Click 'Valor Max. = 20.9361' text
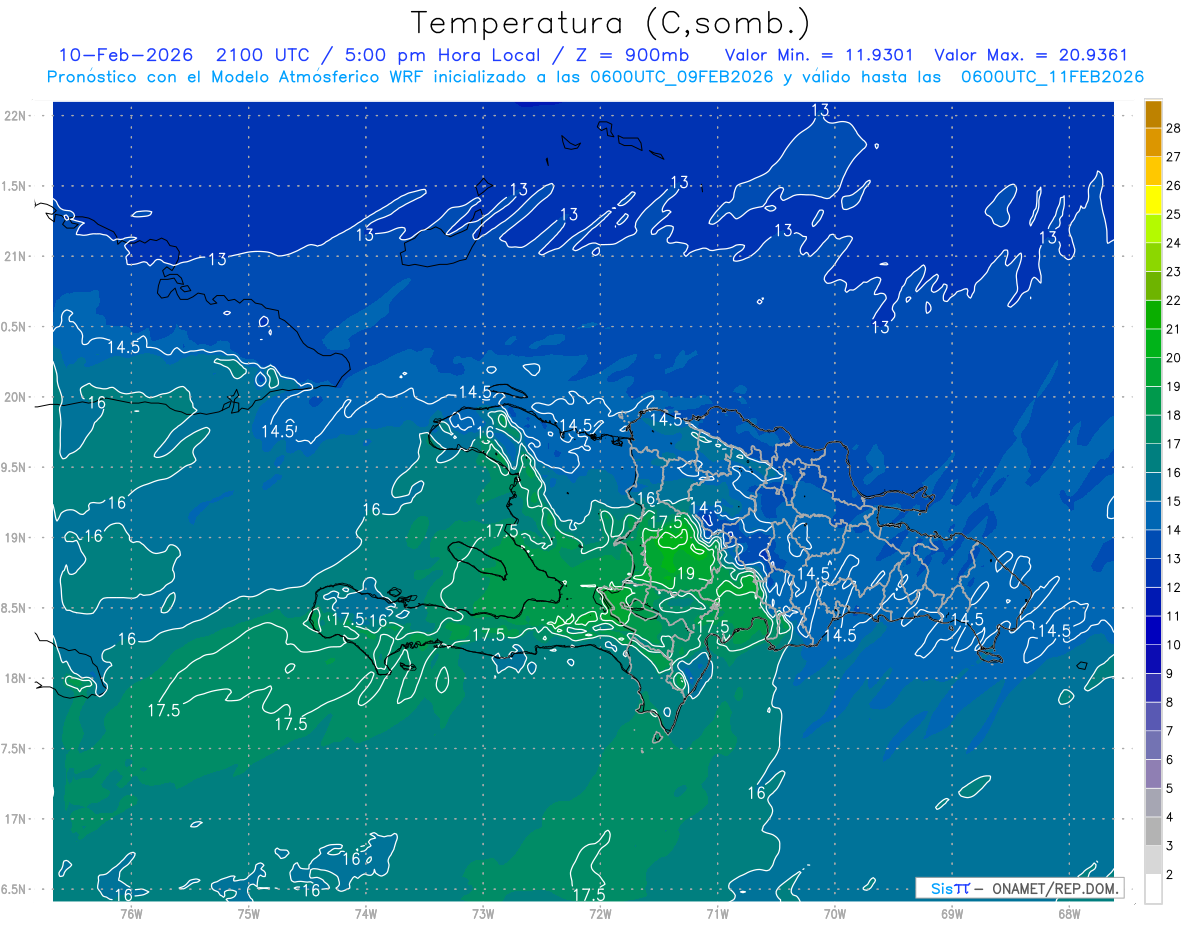The height and width of the screenshot is (927, 1200). pos(1031,55)
